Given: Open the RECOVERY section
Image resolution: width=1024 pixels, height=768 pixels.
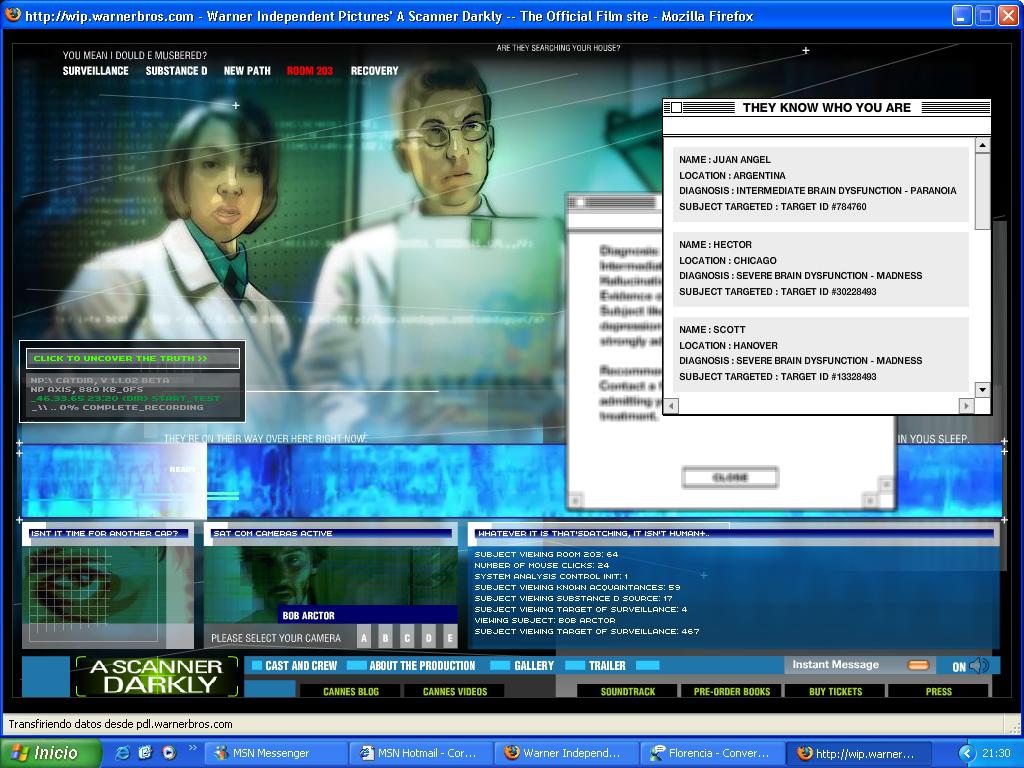Looking at the screenshot, I should click(374, 71).
